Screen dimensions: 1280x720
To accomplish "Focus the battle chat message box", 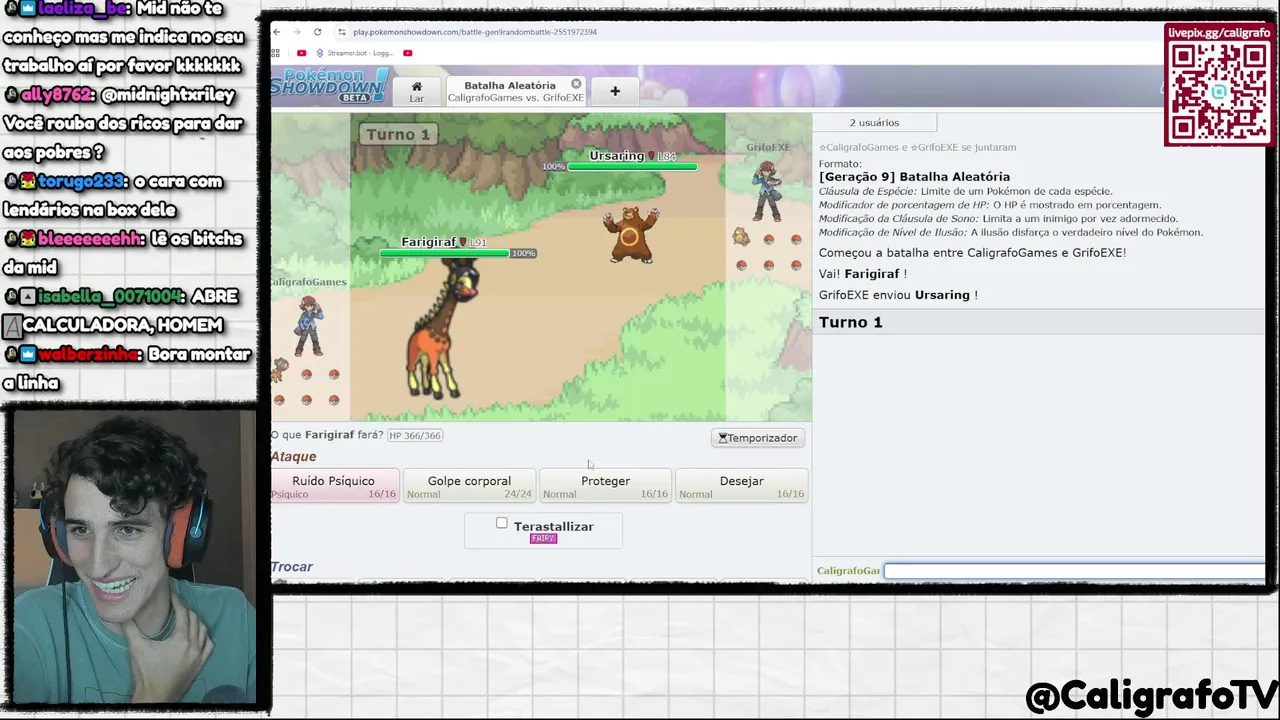I will (1074, 571).
